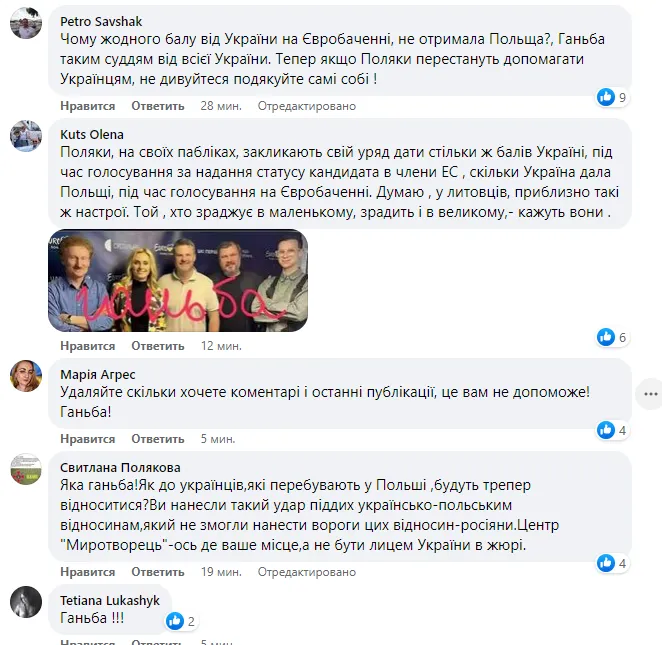Show edit history under Petro Savshak's comment
This screenshot has height=645, width=662.
(307, 106)
